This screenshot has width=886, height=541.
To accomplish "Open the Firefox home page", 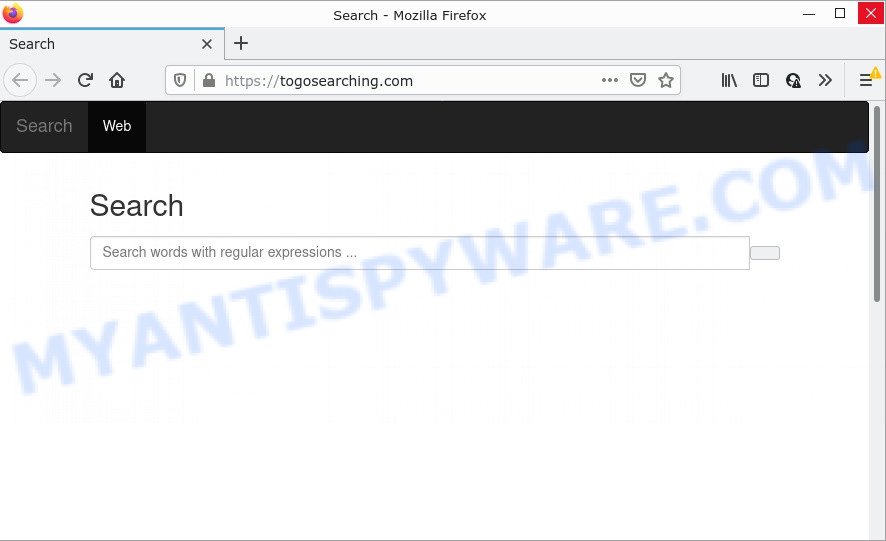I will (x=117, y=80).
